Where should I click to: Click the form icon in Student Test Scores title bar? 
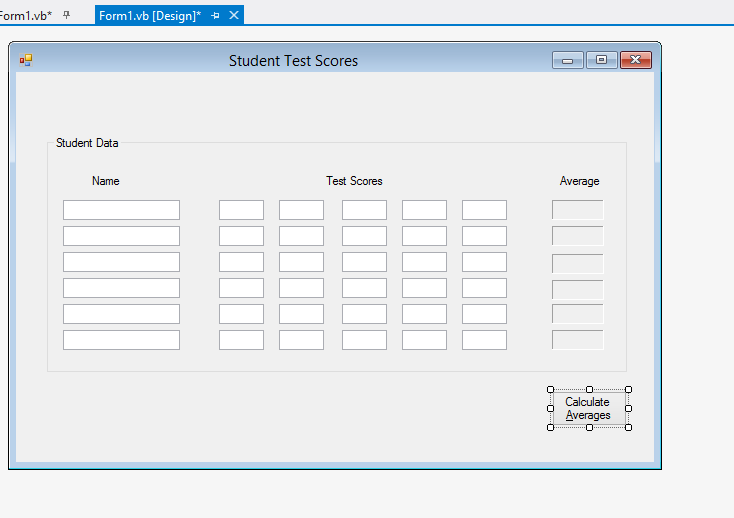click(x=26, y=60)
